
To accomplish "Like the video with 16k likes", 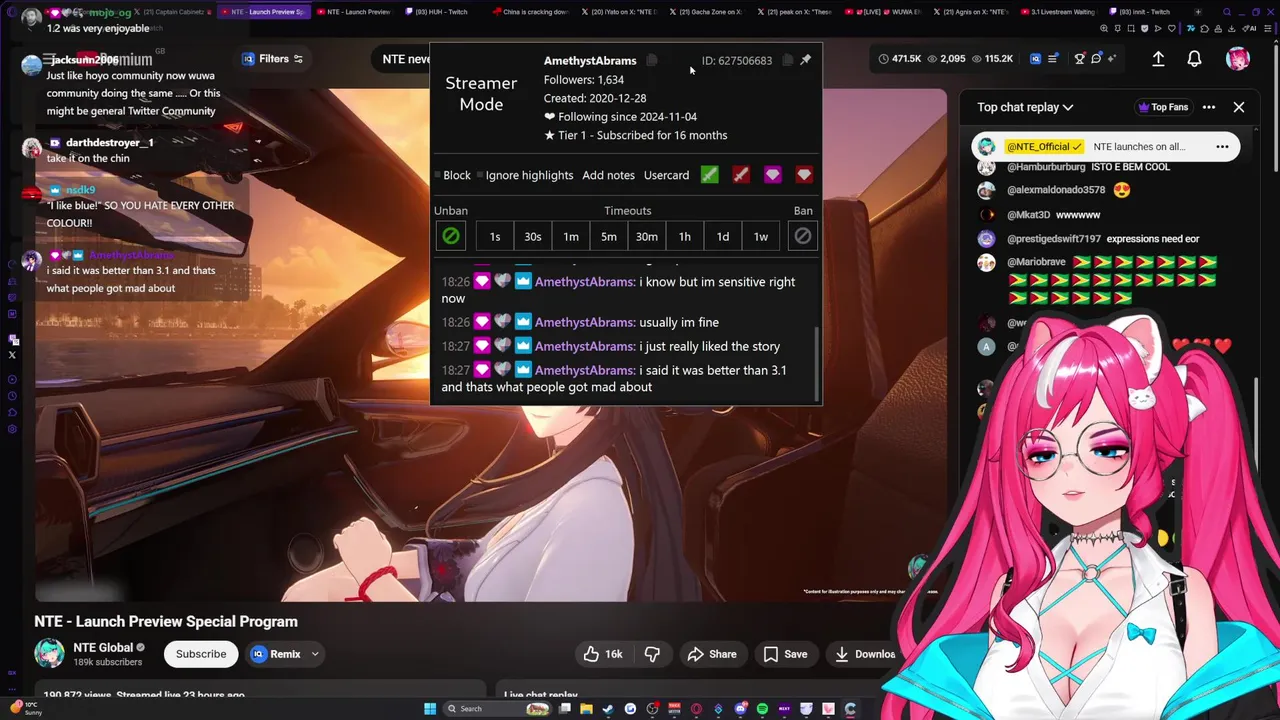I will click(603, 654).
